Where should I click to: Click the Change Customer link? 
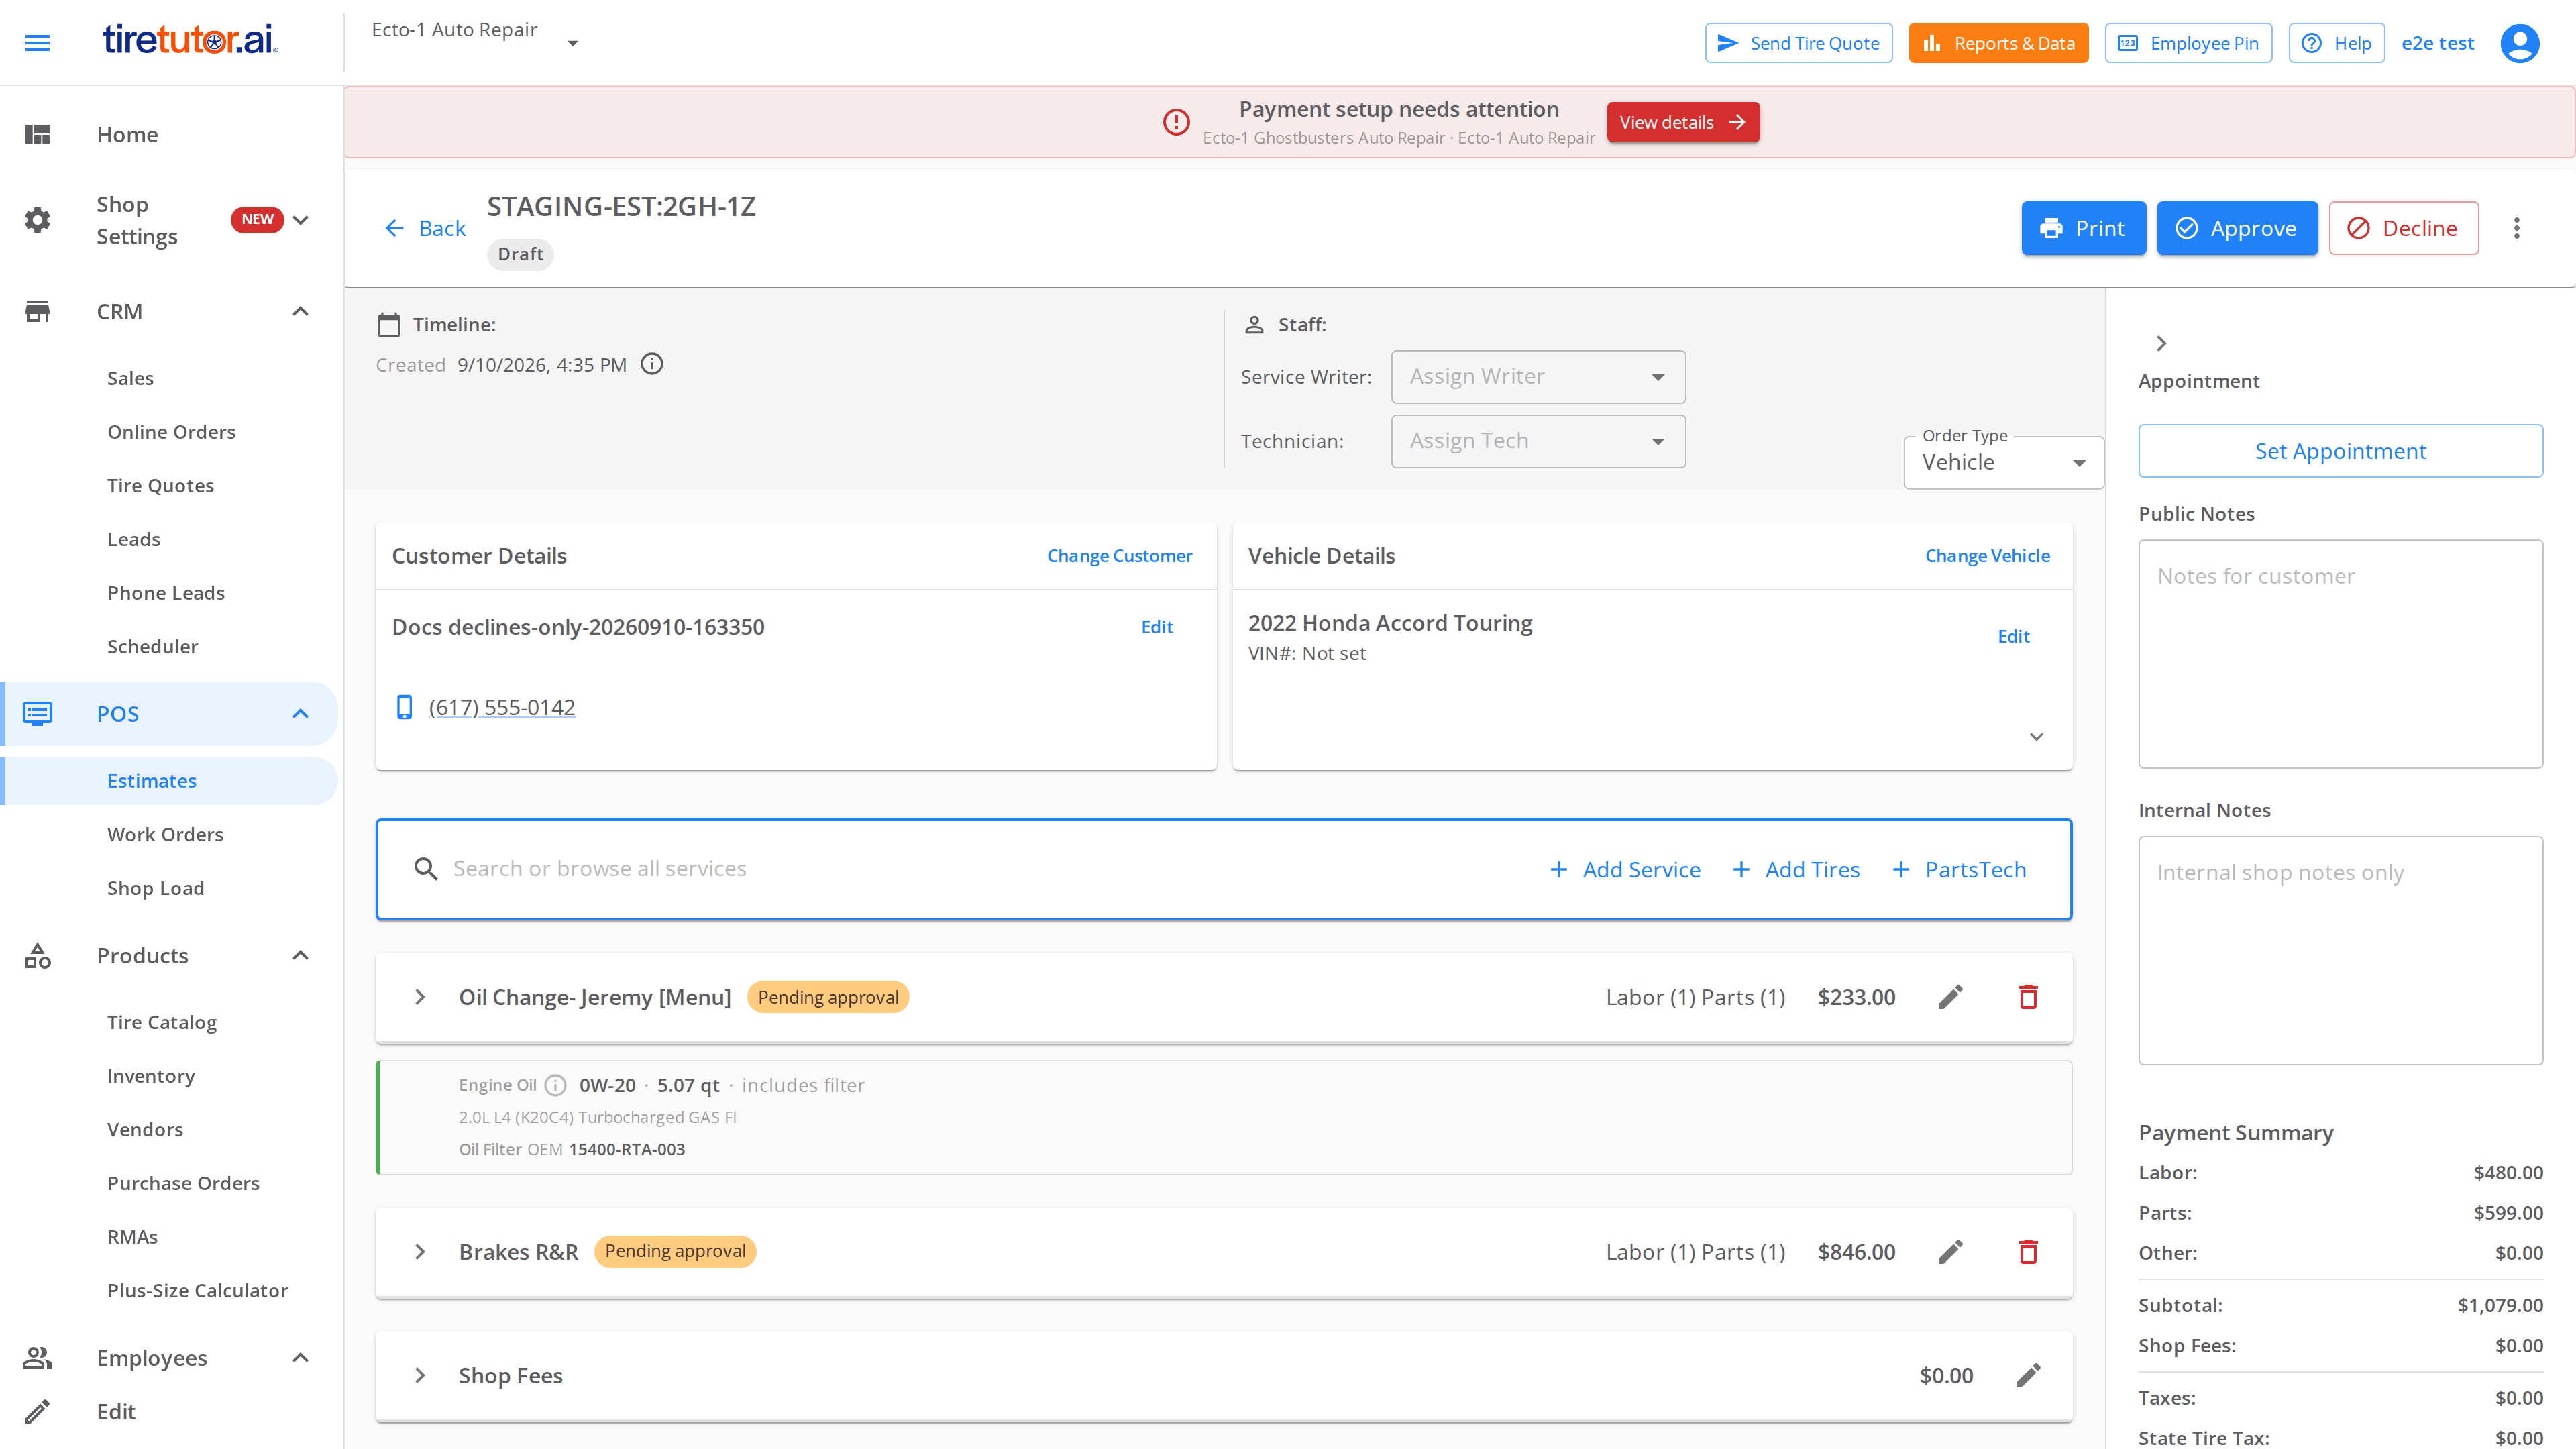click(x=1119, y=556)
